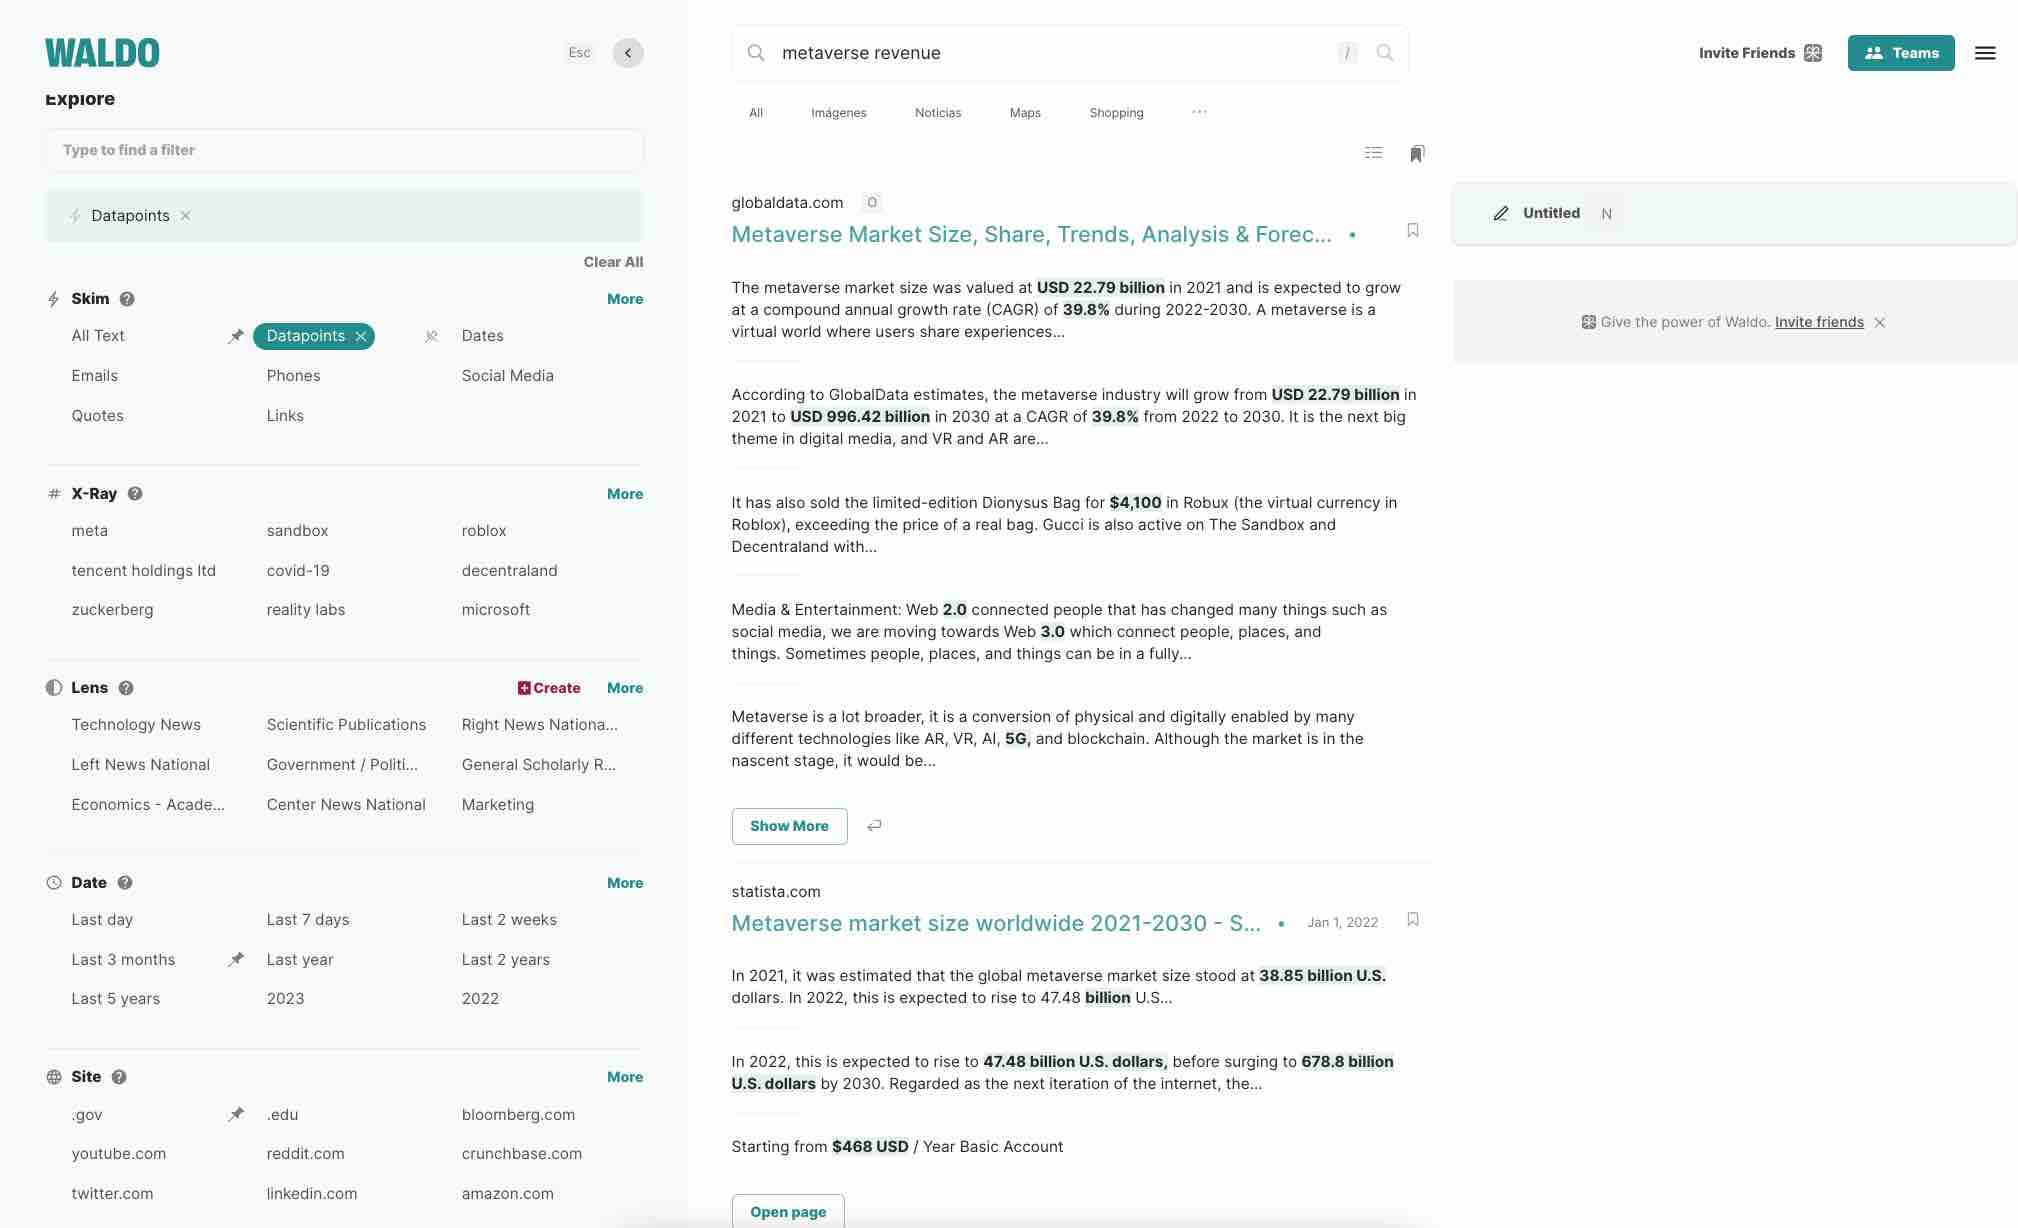Open the hamburger menu
This screenshot has width=2018, height=1228.
[1985, 53]
